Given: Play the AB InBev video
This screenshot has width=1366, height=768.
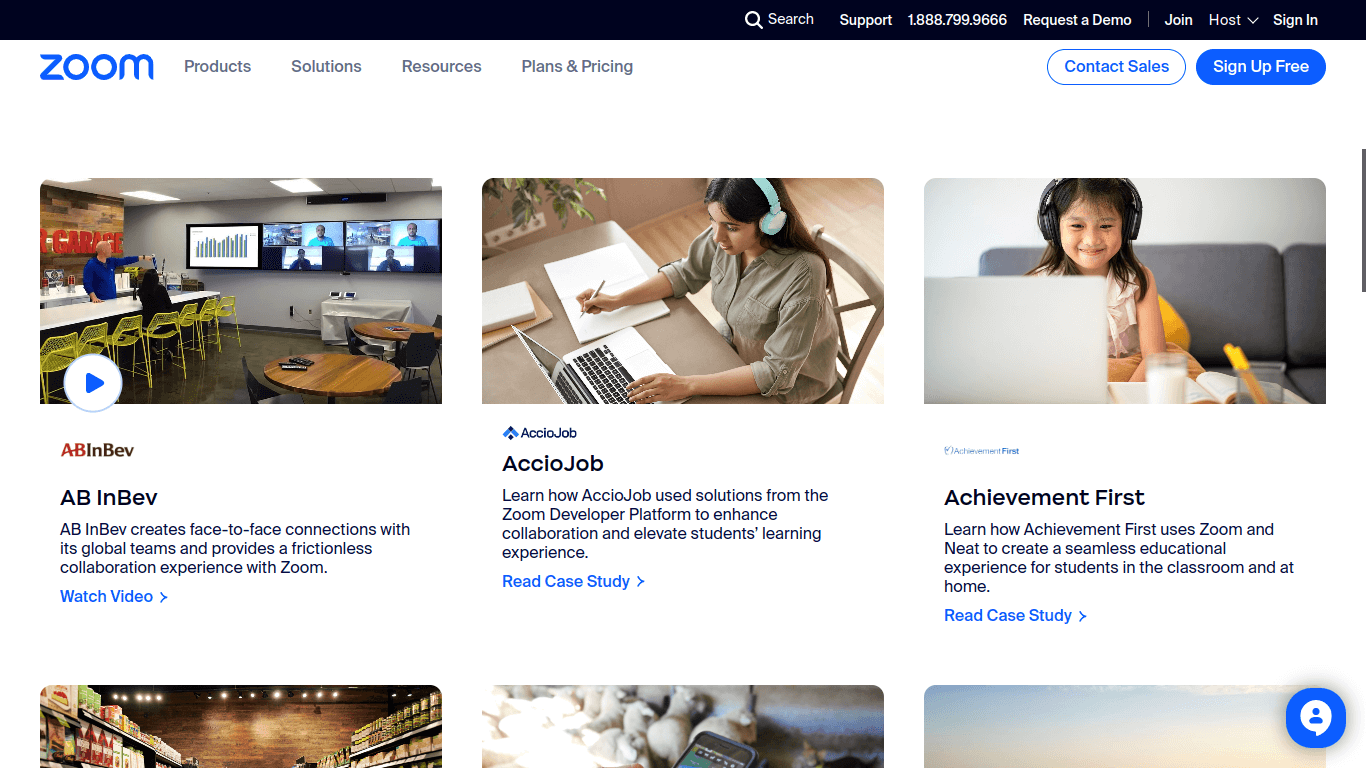Looking at the screenshot, I should [93, 383].
